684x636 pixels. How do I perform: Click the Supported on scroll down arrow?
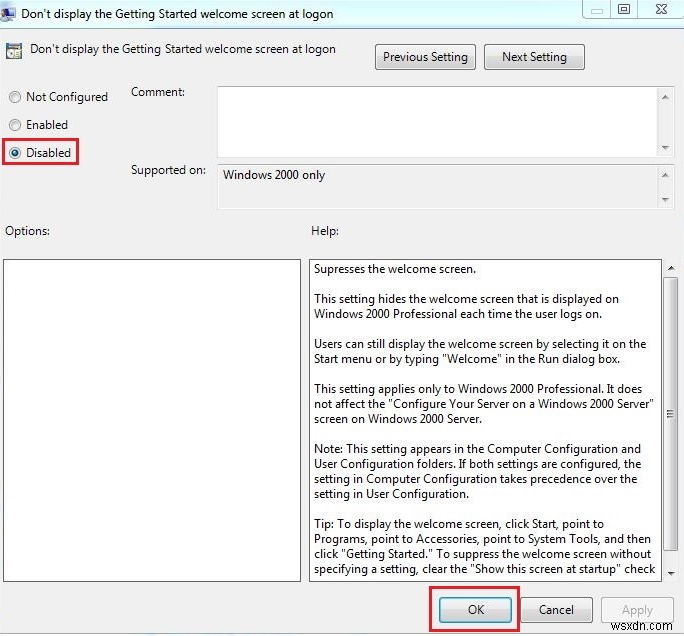[x=665, y=200]
